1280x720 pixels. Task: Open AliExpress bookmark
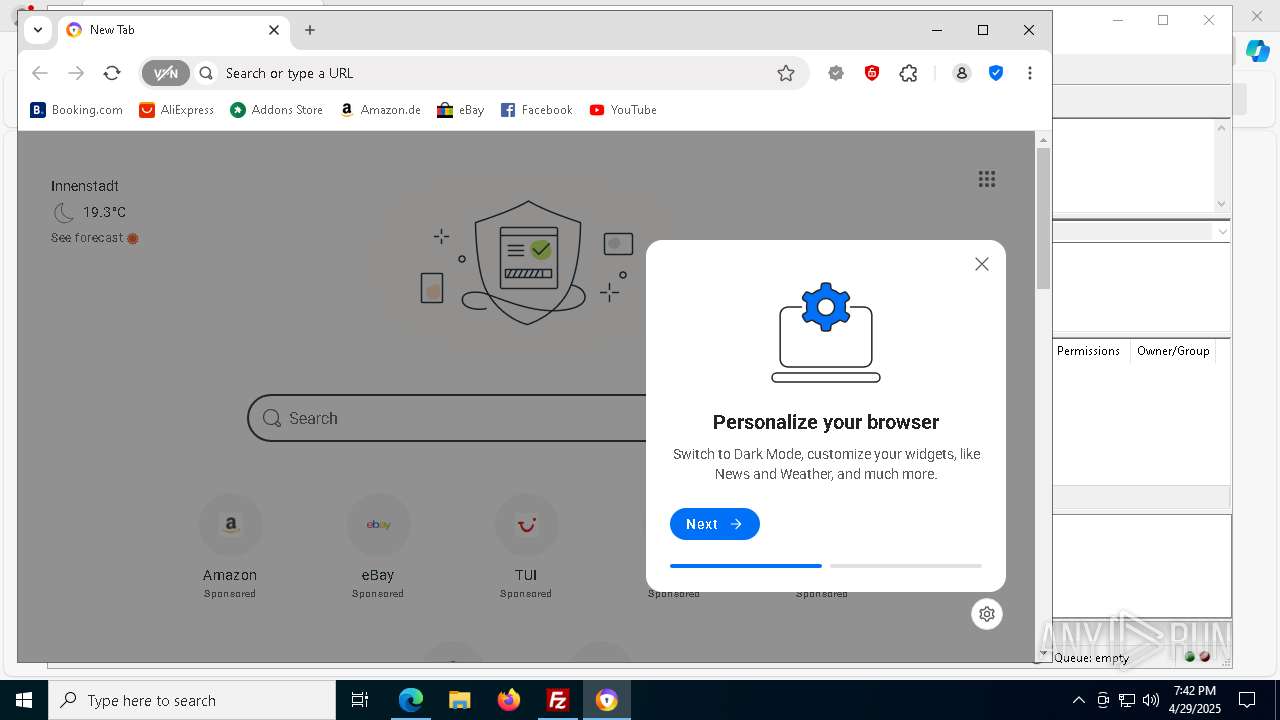(177, 110)
